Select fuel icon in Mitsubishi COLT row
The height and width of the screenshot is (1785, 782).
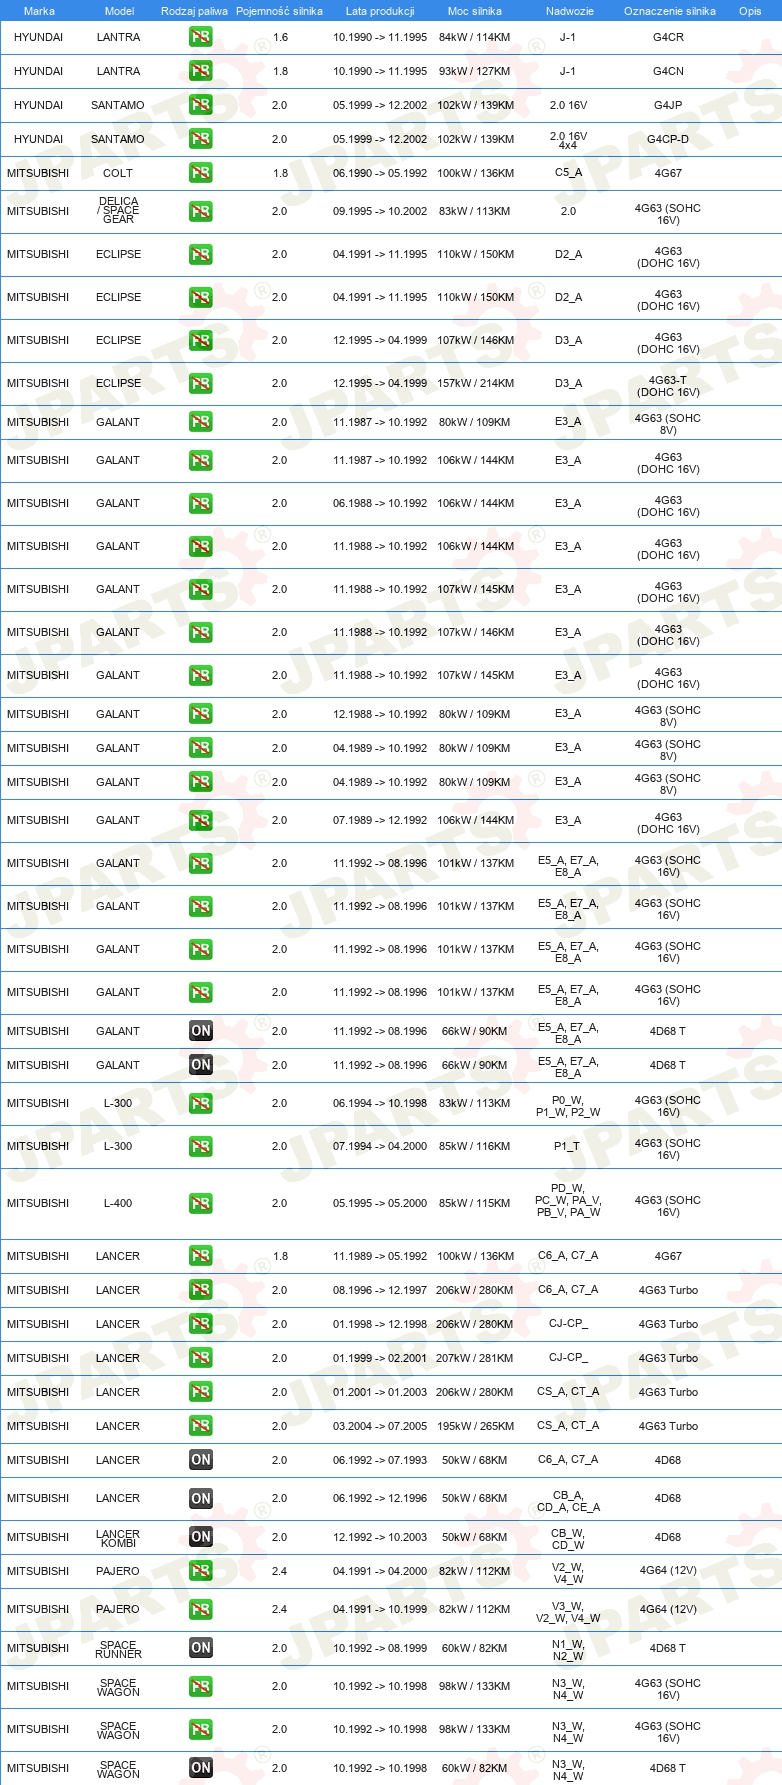pyautogui.click(x=201, y=173)
